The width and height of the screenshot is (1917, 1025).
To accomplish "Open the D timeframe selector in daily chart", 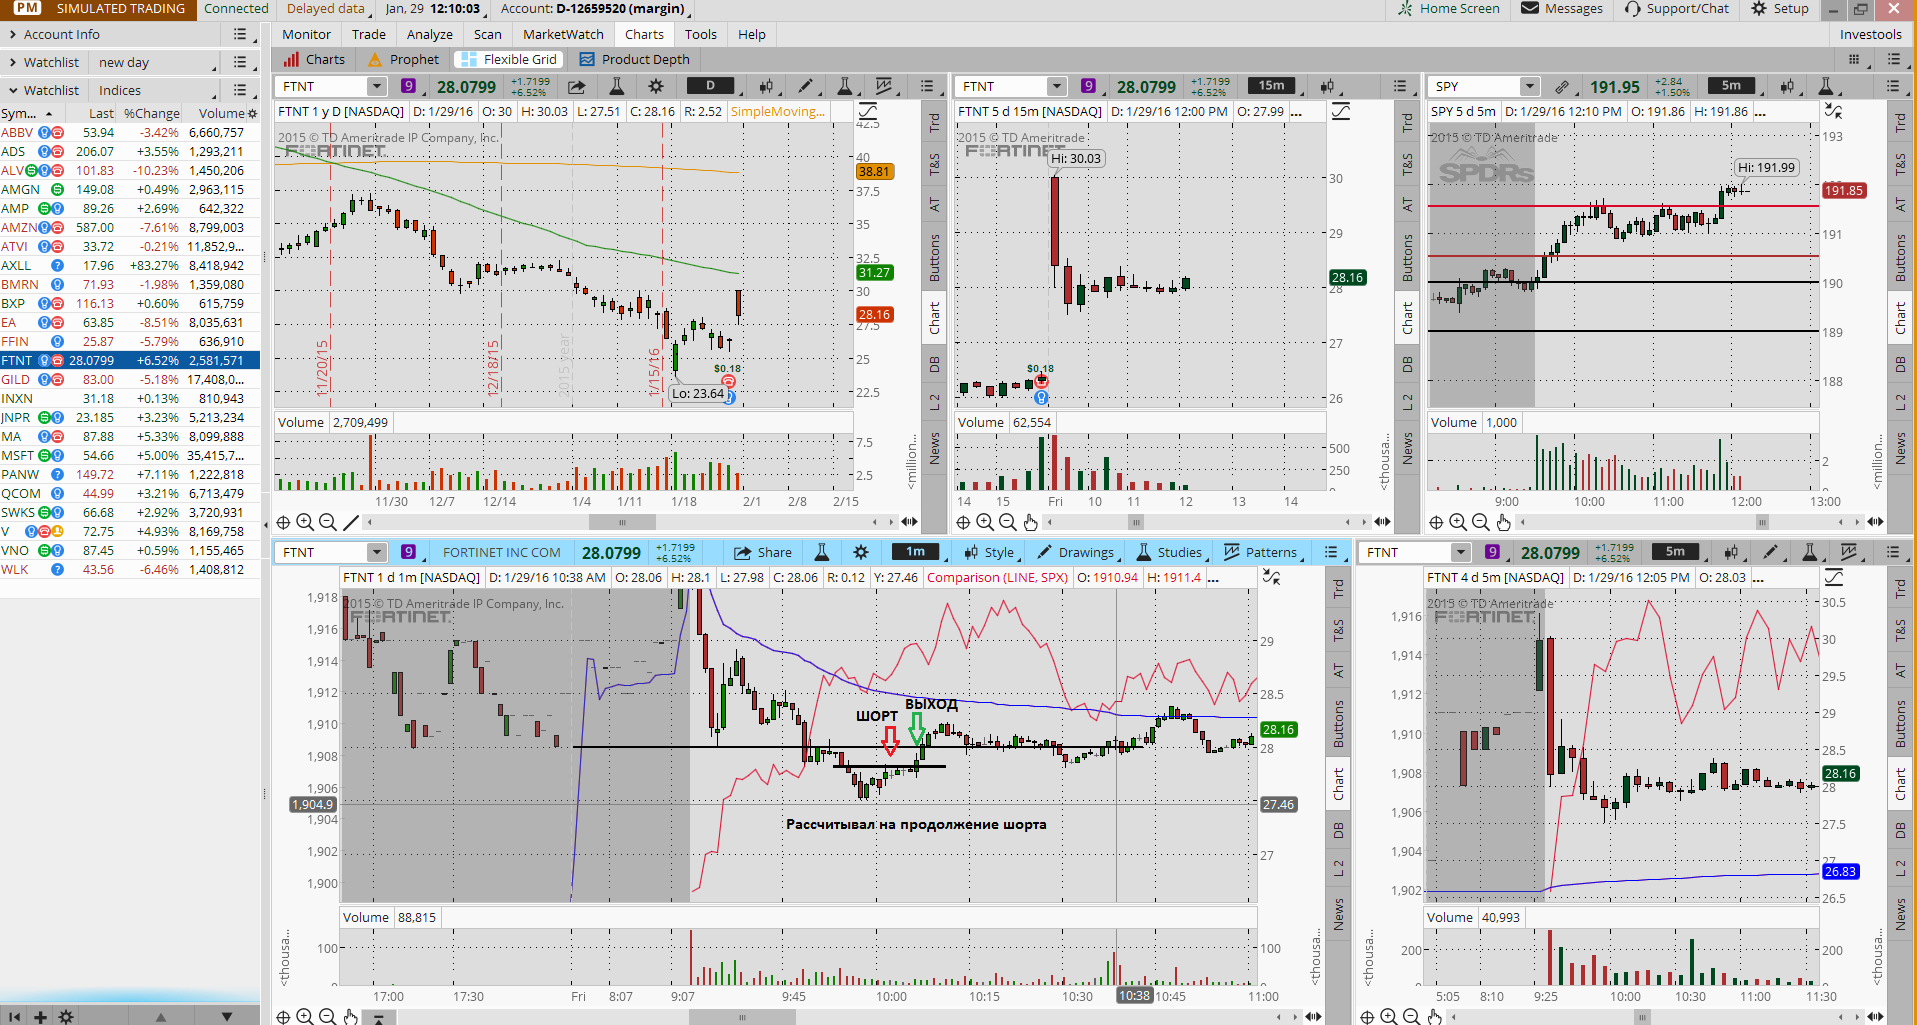I will tap(711, 86).
